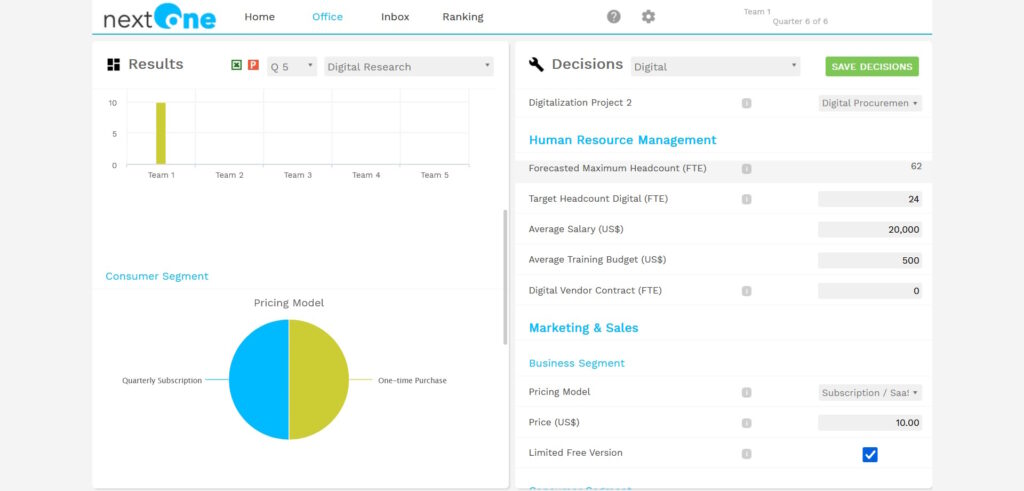Viewport: 1024px width, 491px height.
Task: Toggle the Limited Free Version checkbox
Action: 870,454
